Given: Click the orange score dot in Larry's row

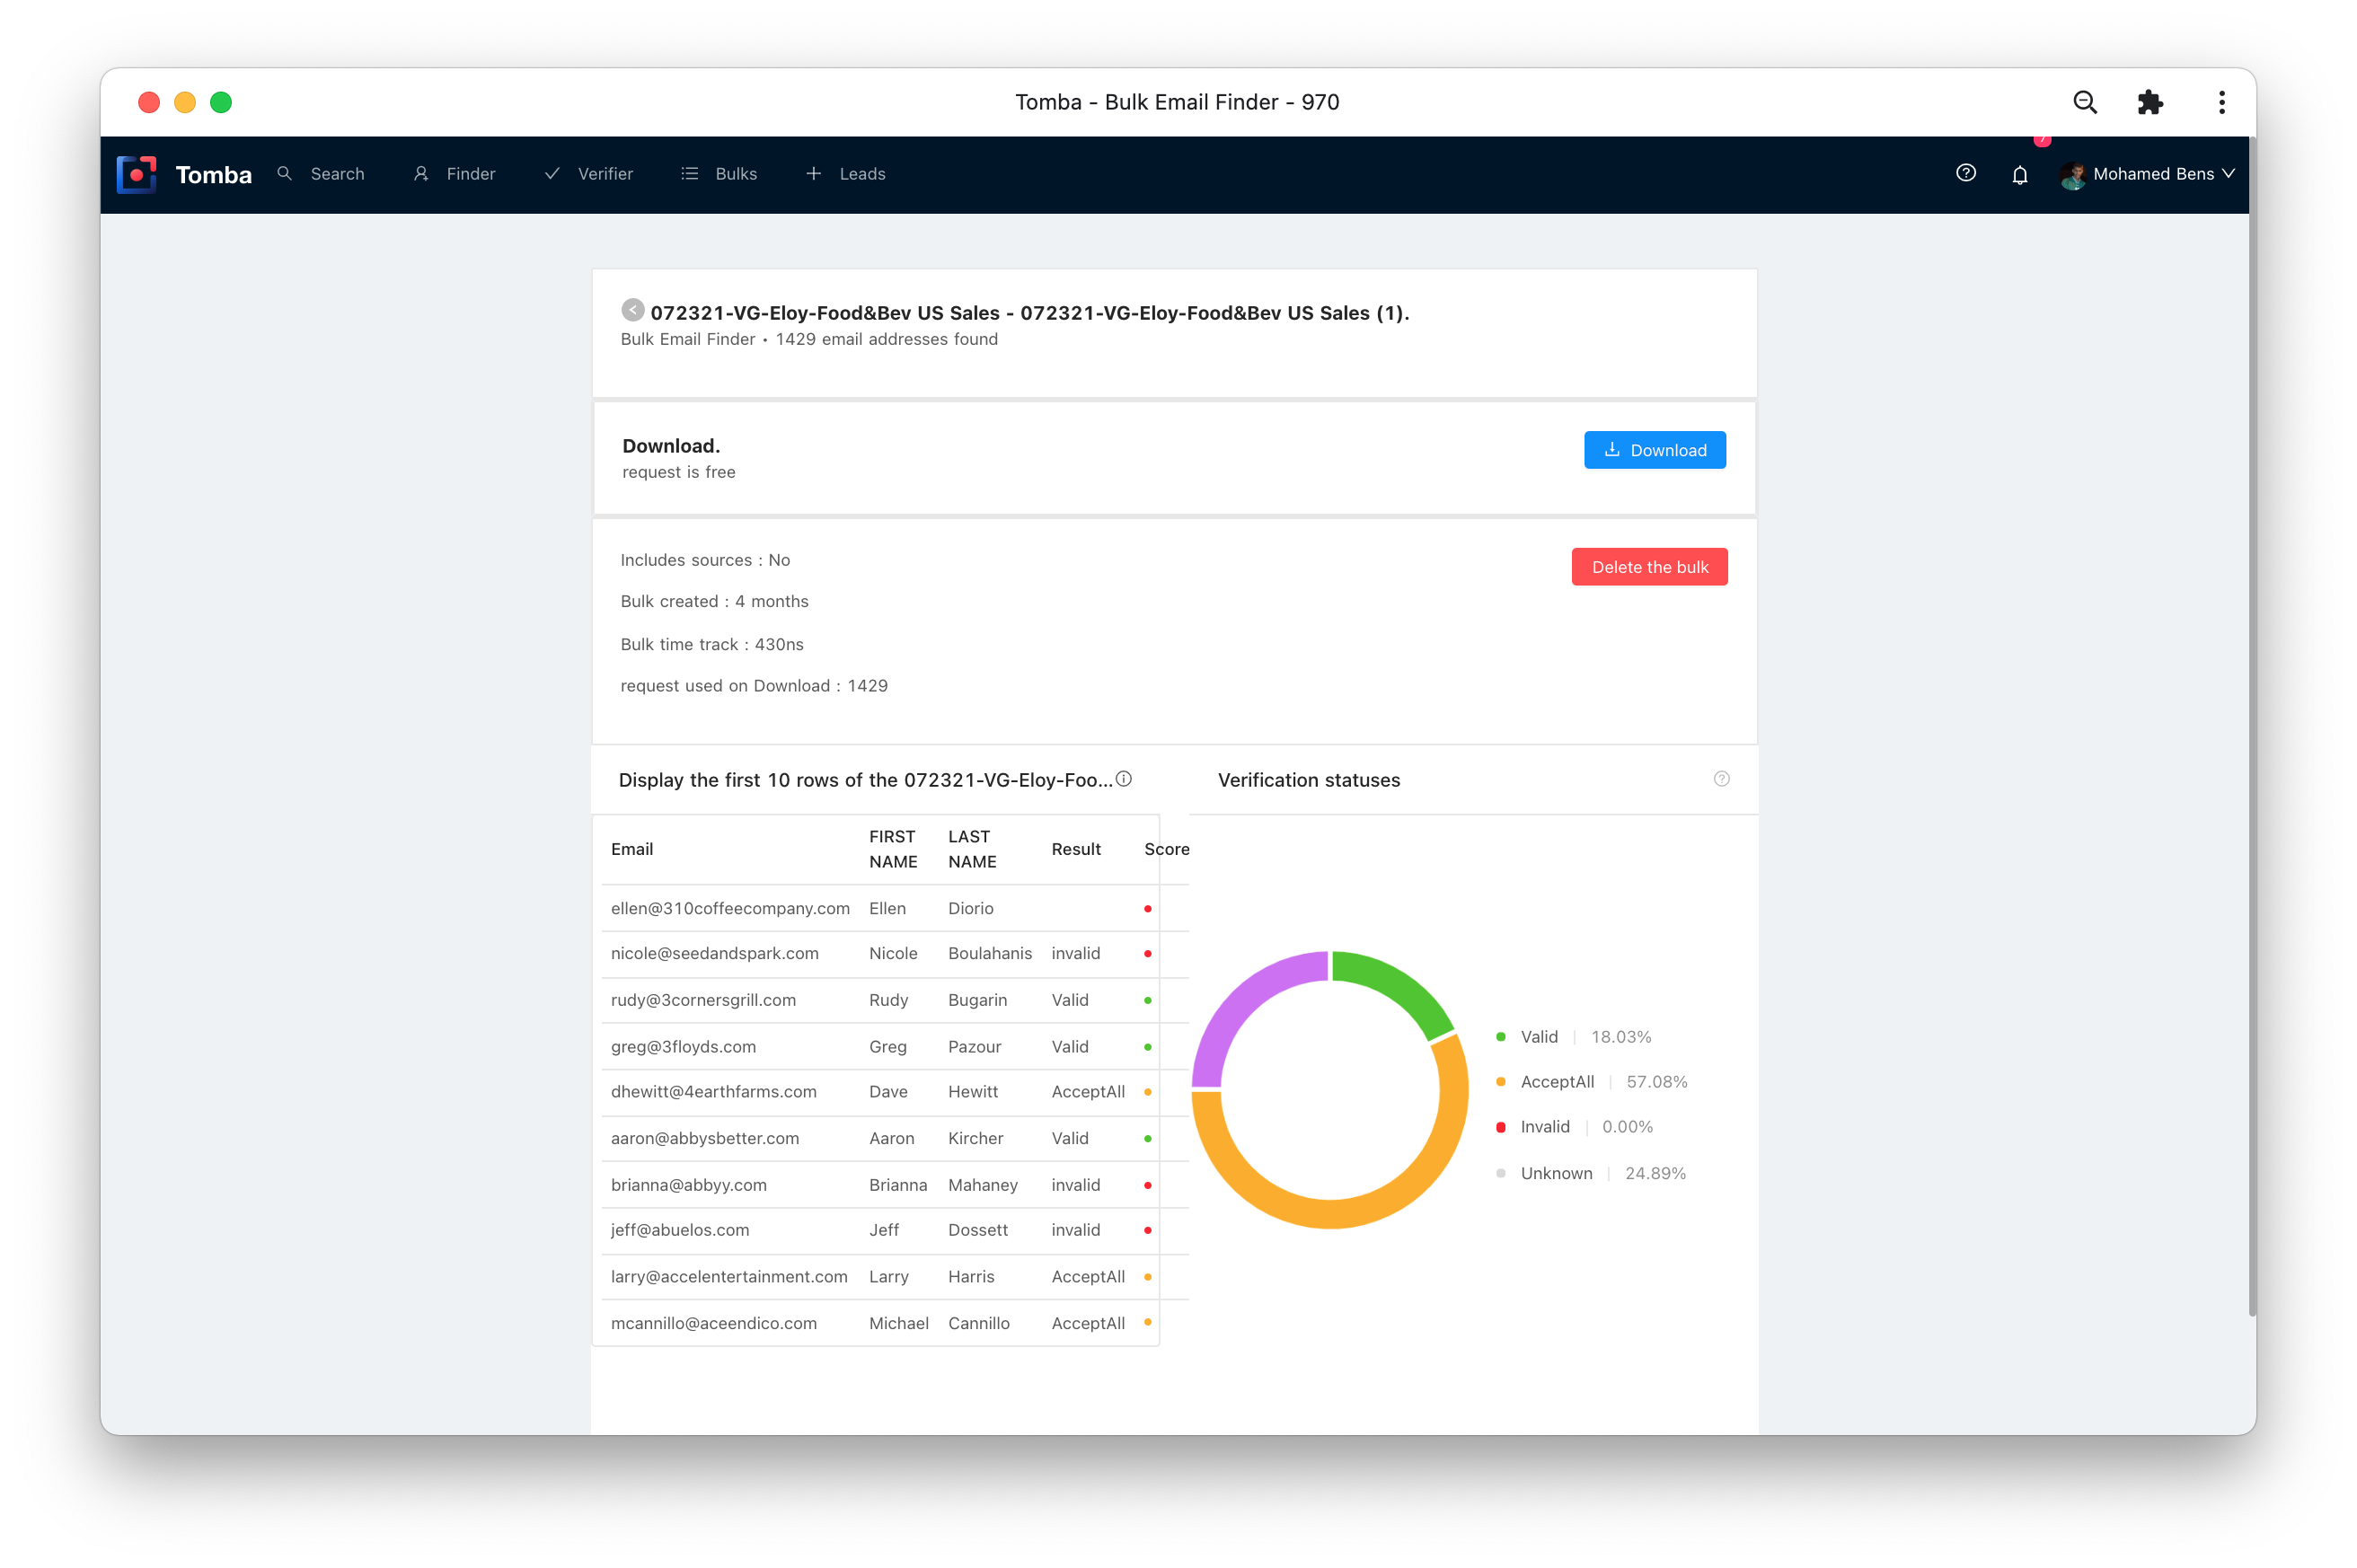Looking at the screenshot, I should (1147, 1277).
